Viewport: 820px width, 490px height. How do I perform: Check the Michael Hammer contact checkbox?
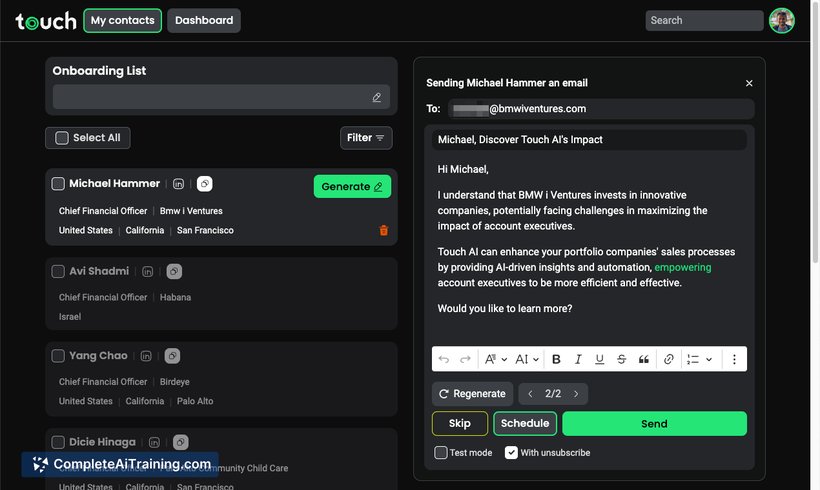58,184
